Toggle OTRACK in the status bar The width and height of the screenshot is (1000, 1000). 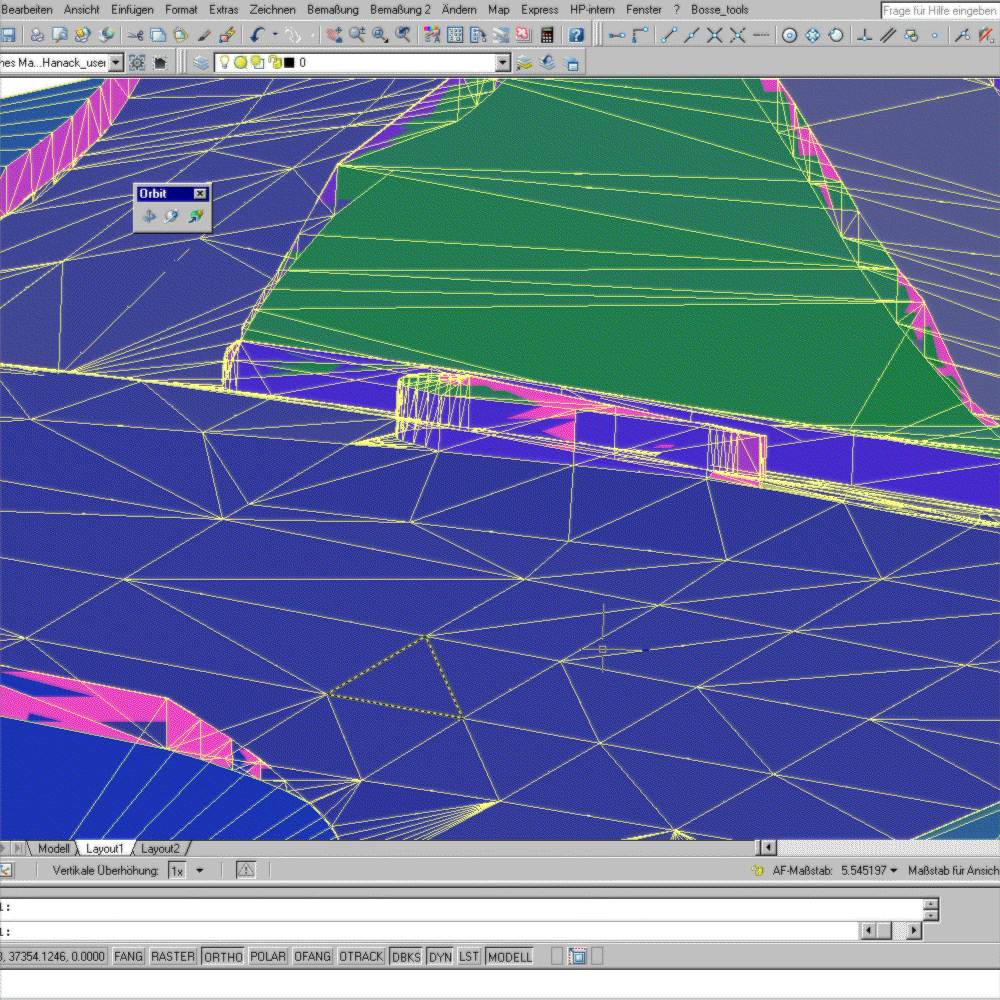pyautogui.click(x=361, y=957)
